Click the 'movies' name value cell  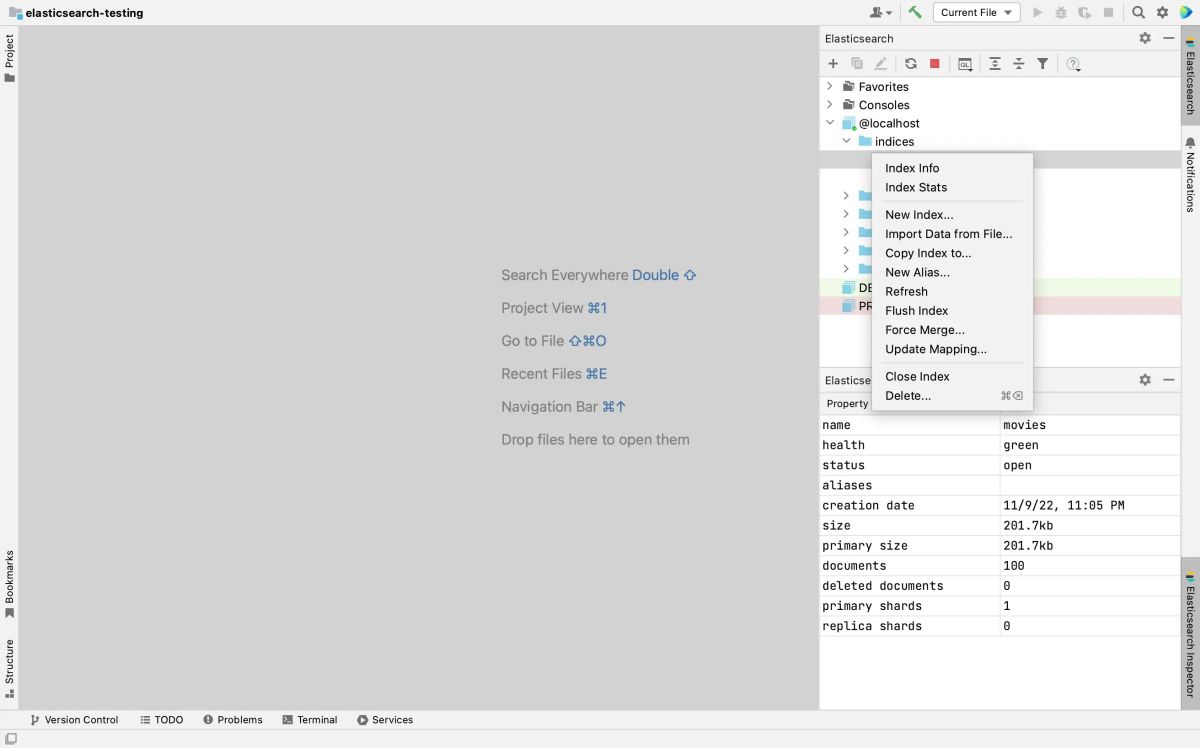(x=1090, y=425)
